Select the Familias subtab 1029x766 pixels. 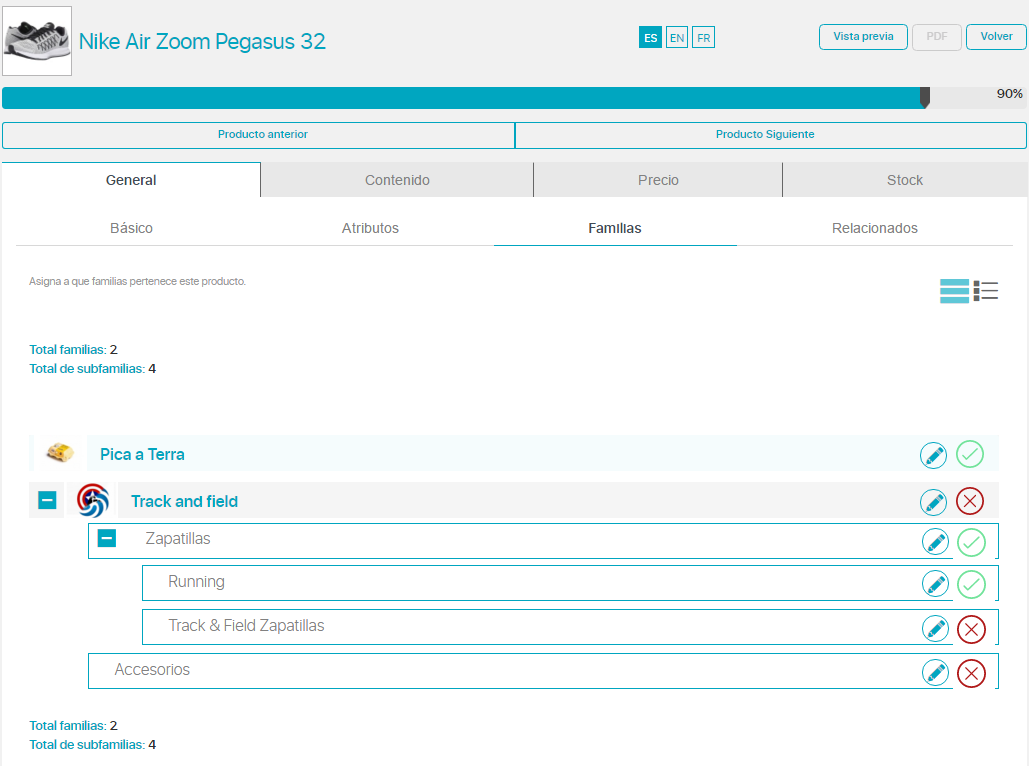(615, 228)
